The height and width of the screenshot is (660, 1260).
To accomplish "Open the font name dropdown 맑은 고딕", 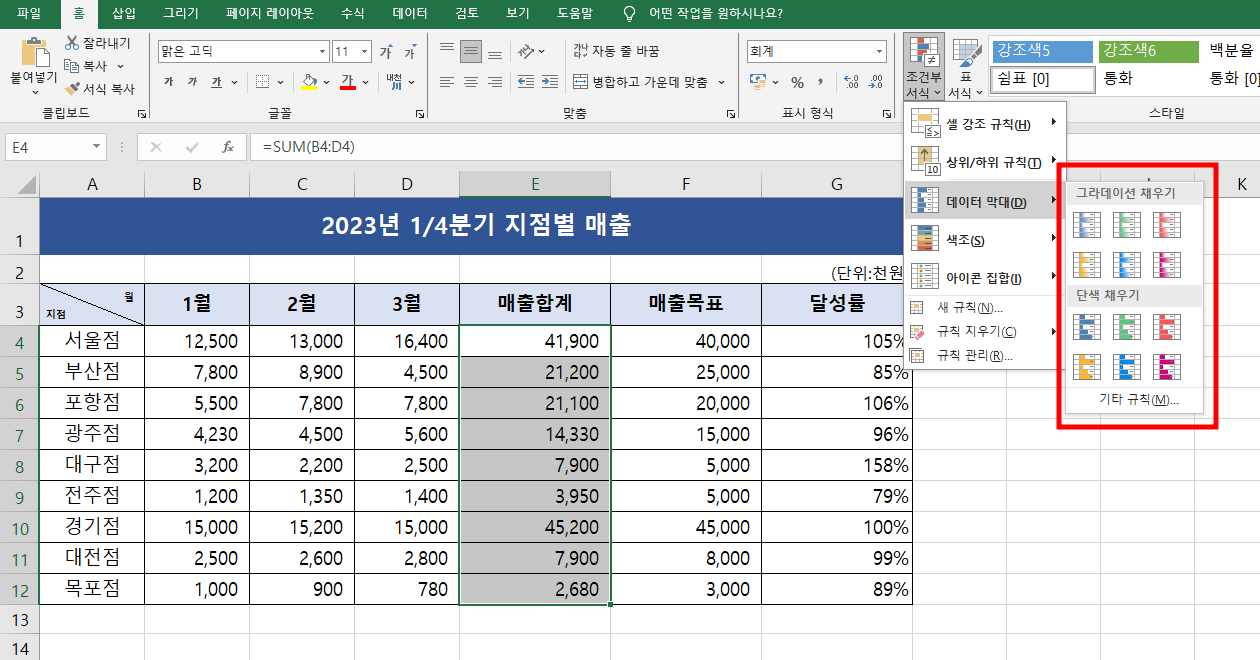I will click(322, 51).
